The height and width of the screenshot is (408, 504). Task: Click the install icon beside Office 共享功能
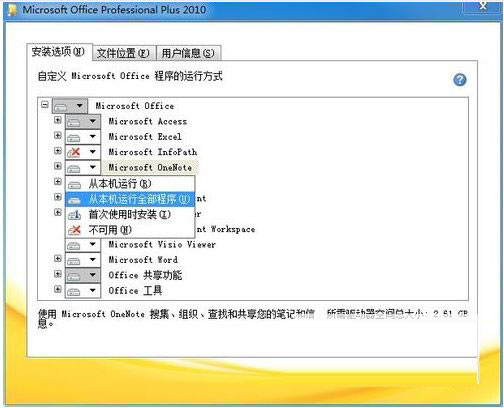coord(73,276)
